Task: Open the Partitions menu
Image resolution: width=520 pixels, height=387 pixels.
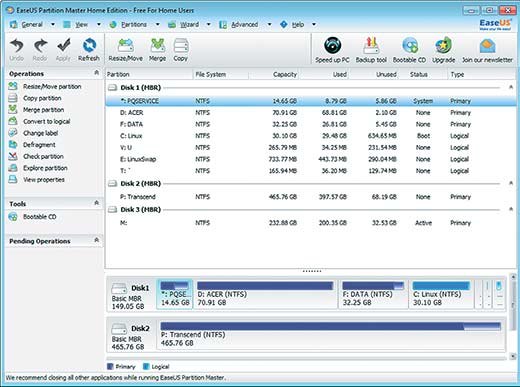Action: coord(128,24)
